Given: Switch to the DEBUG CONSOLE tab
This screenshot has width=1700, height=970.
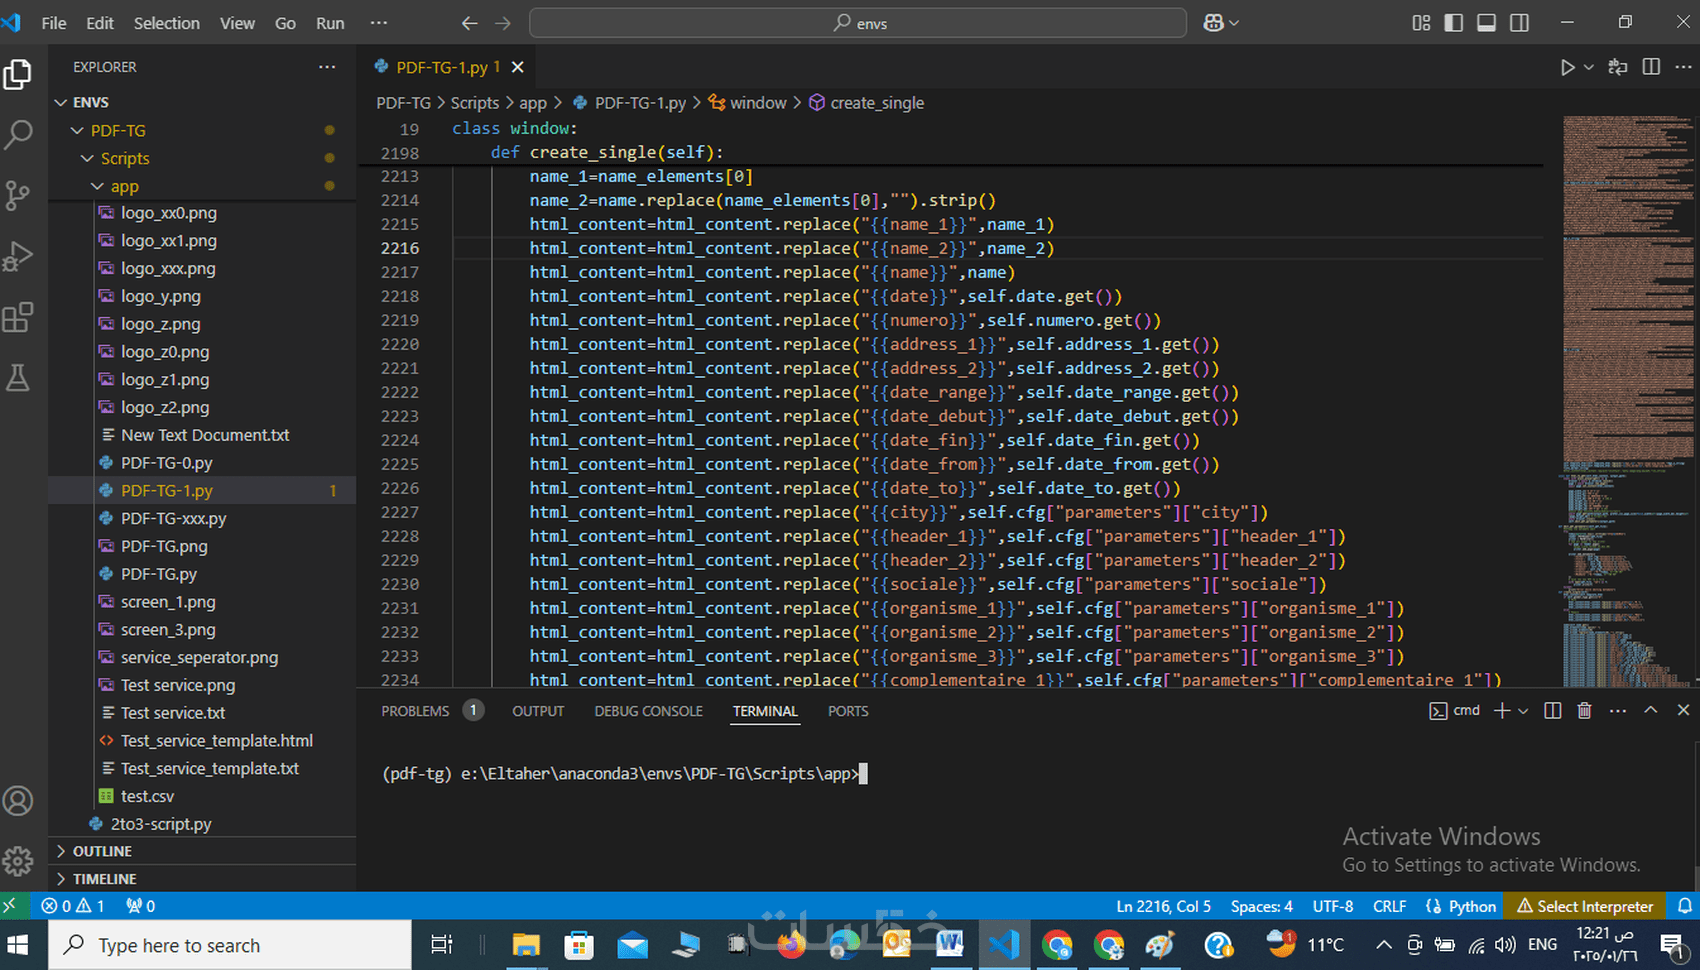Looking at the screenshot, I should click(648, 711).
